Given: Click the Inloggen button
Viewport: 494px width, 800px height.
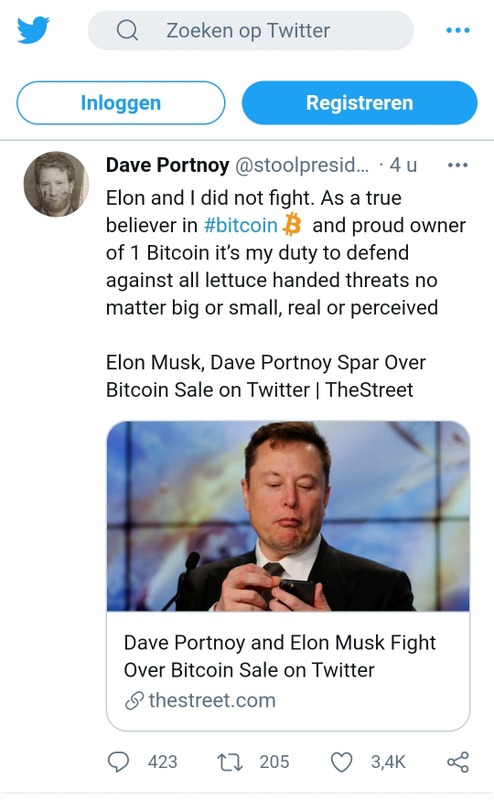Looking at the screenshot, I should click(121, 103).
